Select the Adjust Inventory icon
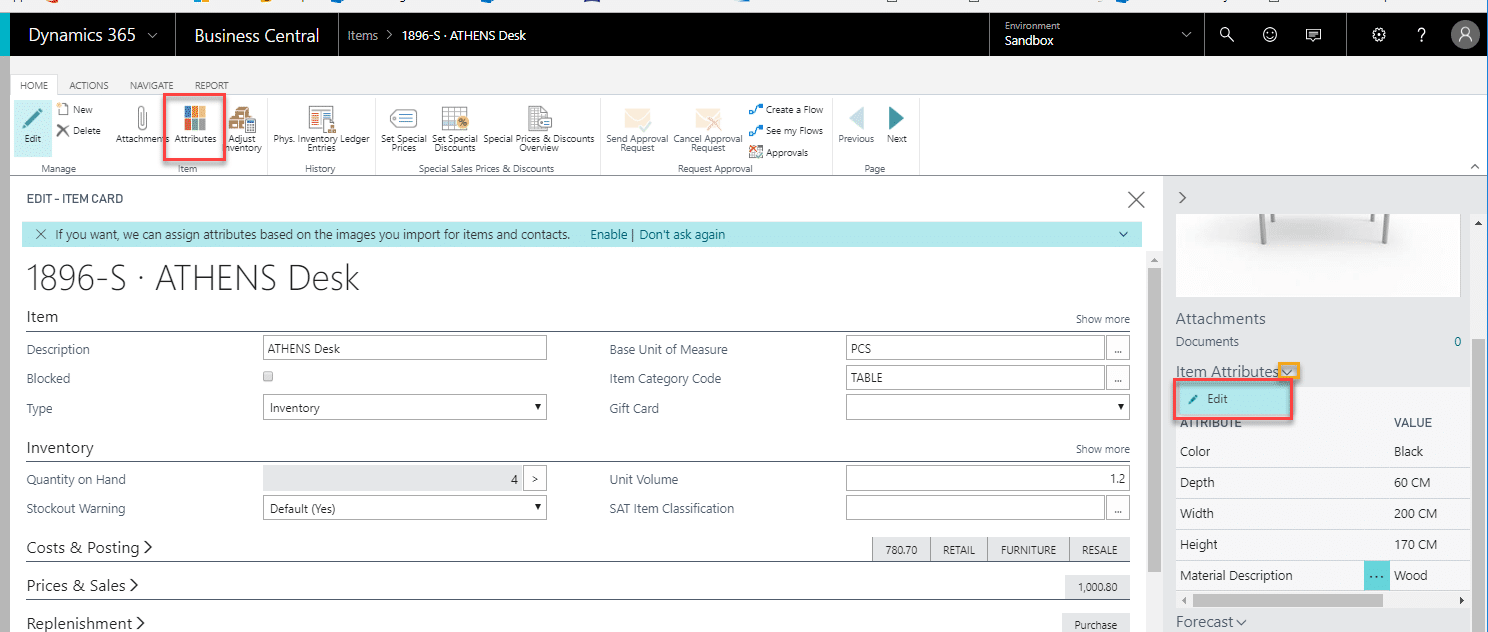This screenshot has width=1488, height=632. (x=243, y=127)
